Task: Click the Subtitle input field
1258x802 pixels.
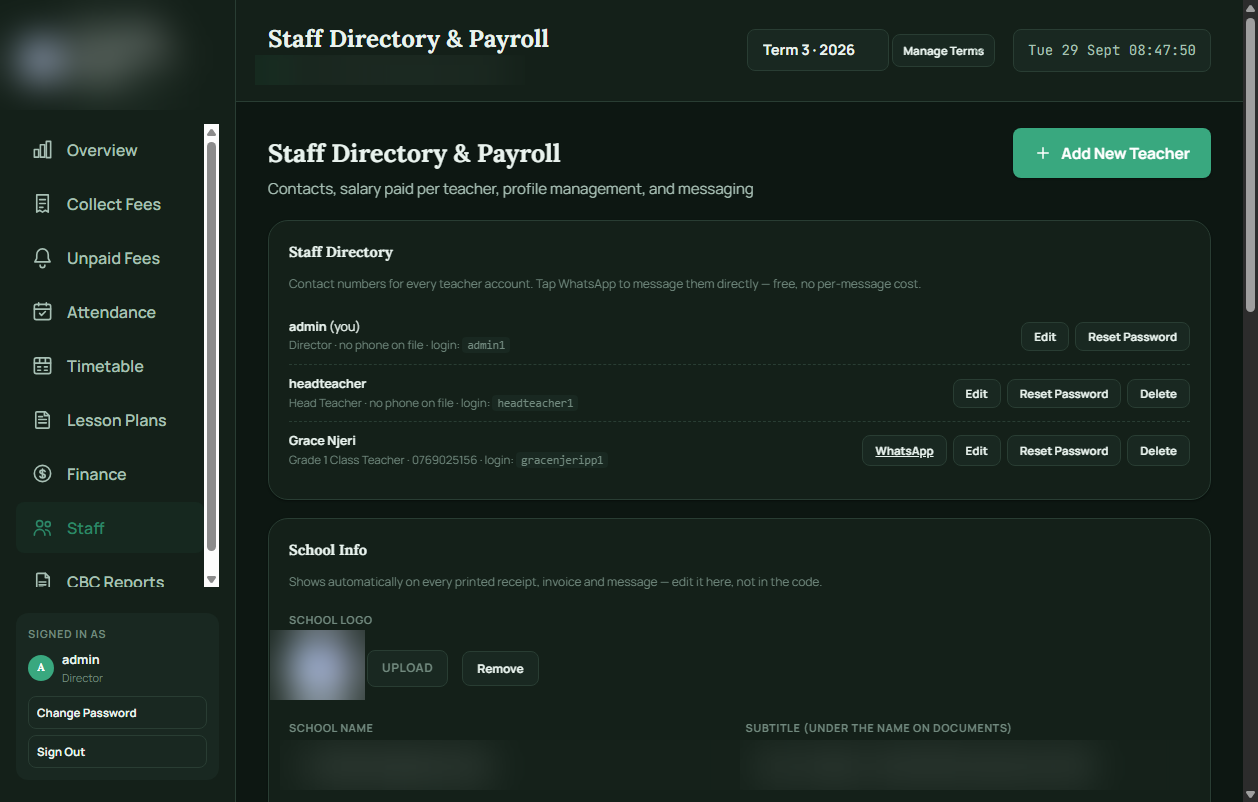Action: tap(967, 766)
